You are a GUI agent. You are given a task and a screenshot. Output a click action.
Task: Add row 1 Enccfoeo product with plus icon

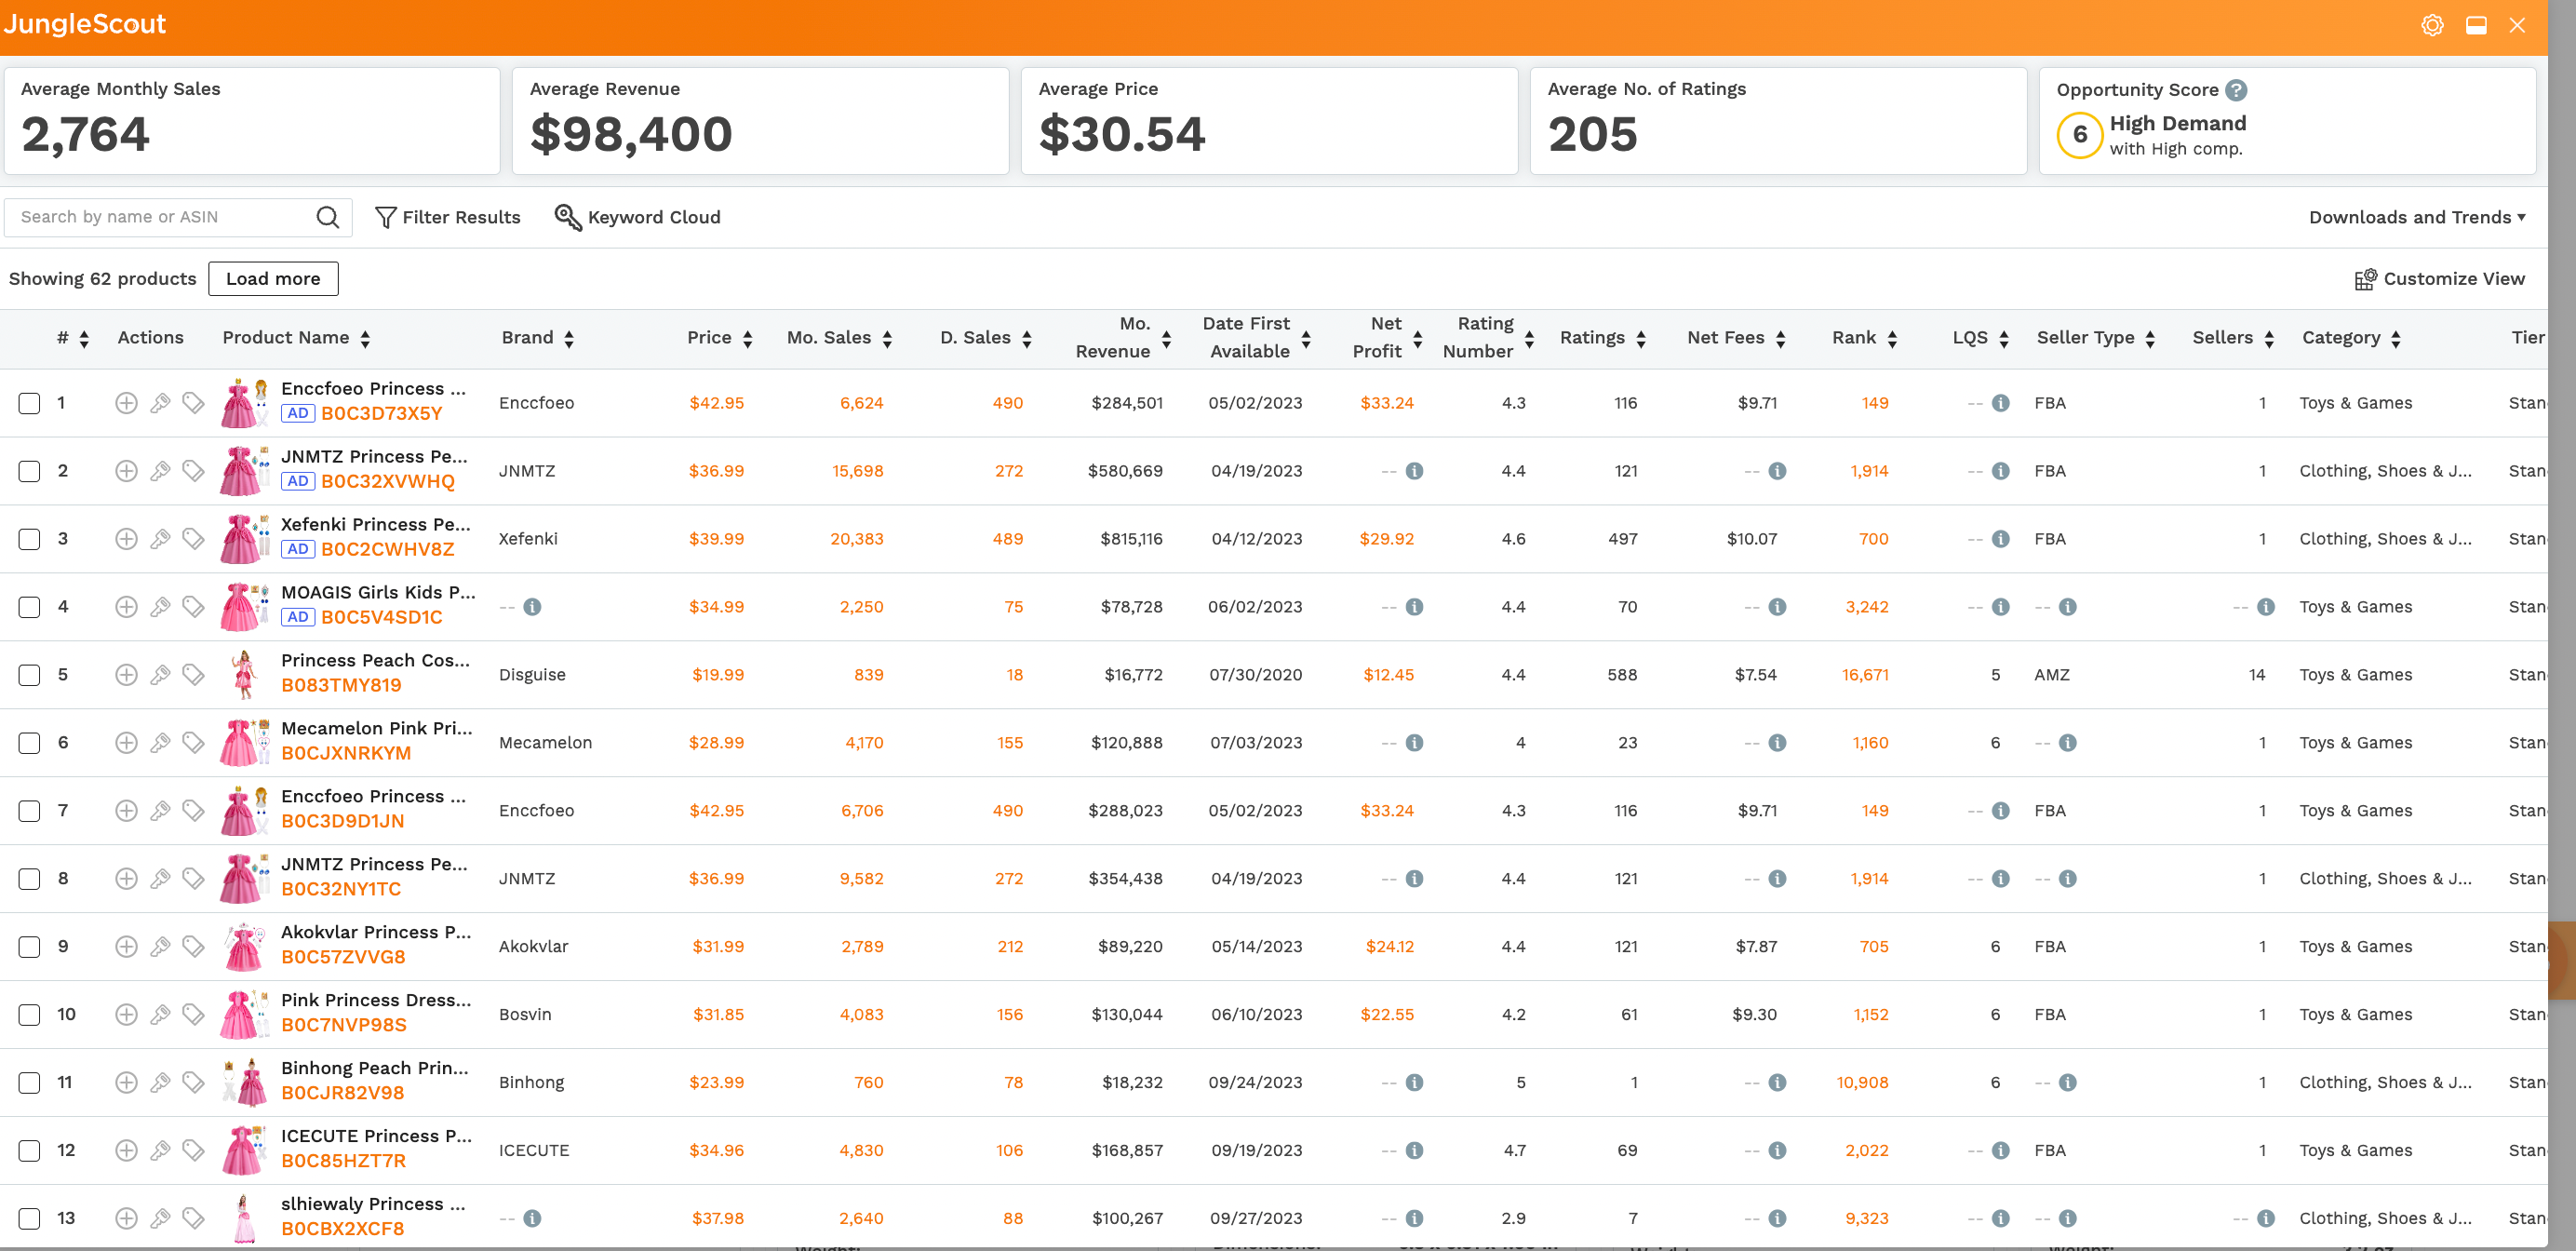[126, 403]
